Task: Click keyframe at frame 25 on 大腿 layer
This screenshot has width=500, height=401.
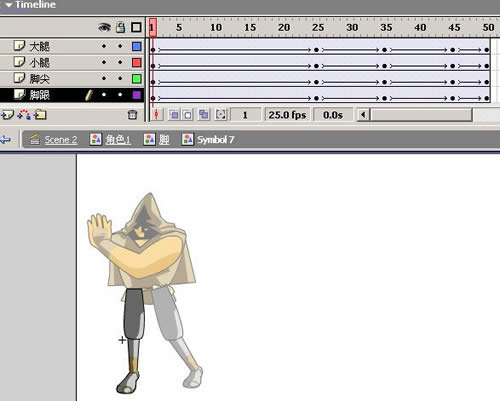Action: (x=316, y=50)
